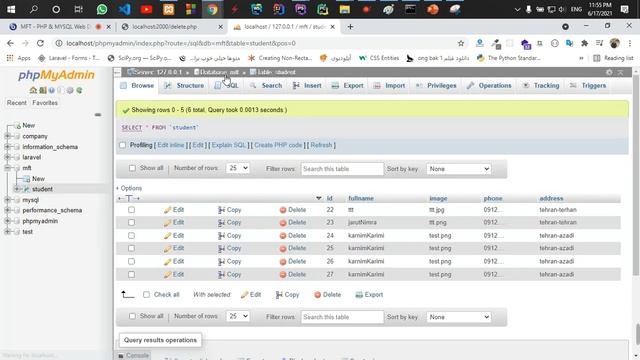640x360 pixels.
Task: Tick the checkbox for row id 25
Action: (x=131, y=248)
